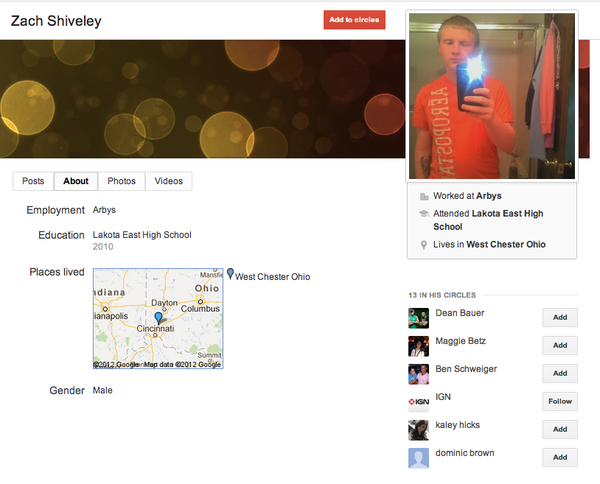Open Ben Schweiger's avatar

(x=418, y=374)
